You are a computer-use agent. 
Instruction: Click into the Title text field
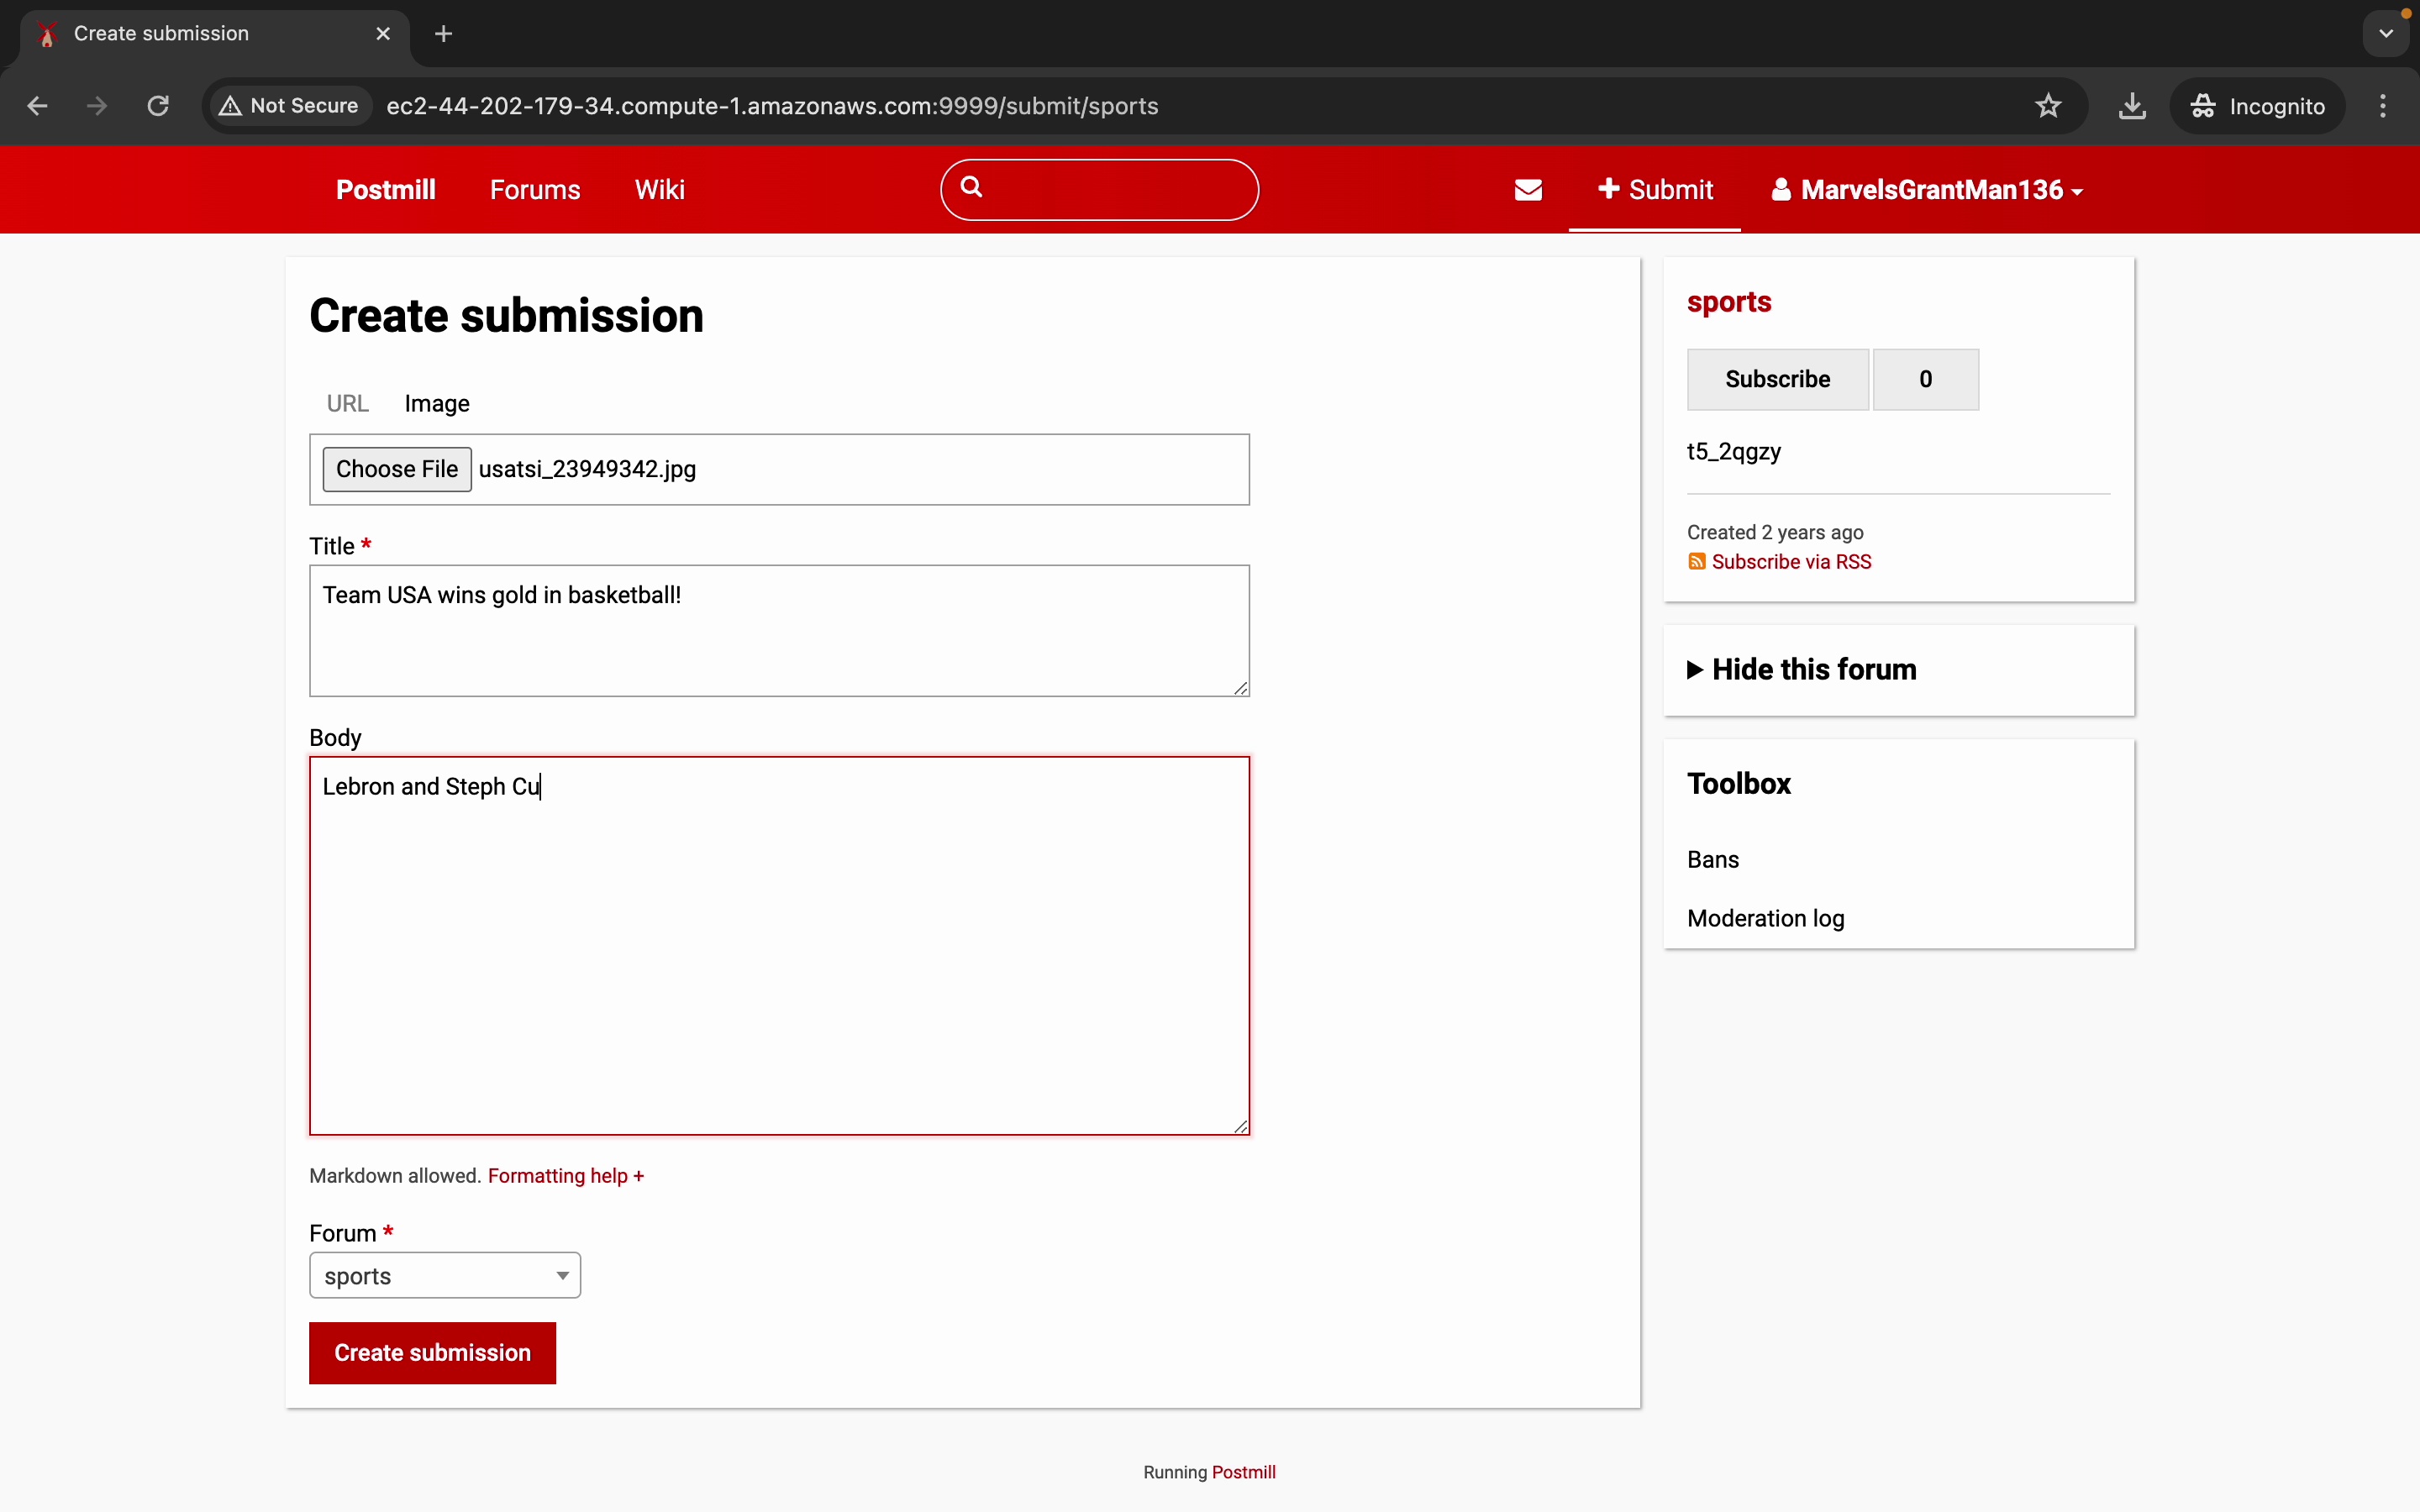click(x=778, y=630)
